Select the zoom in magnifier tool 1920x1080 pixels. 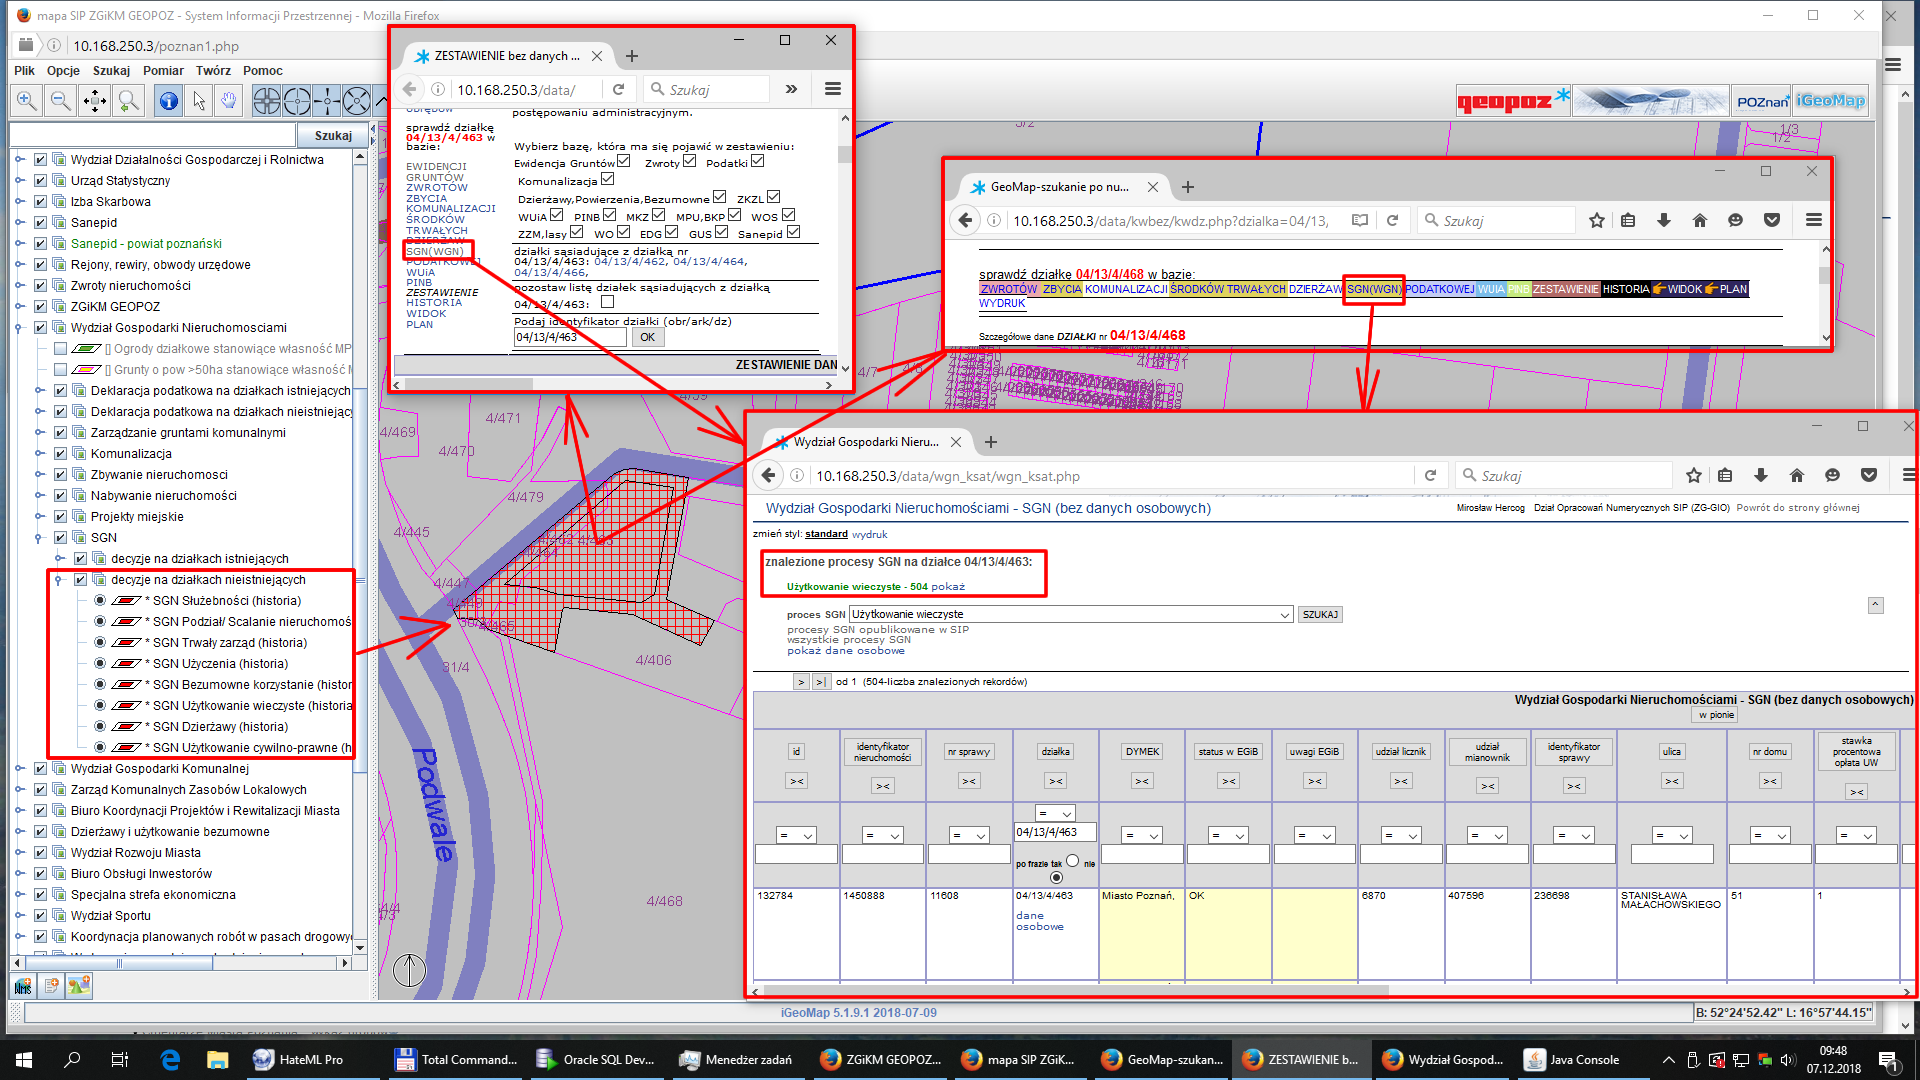click(x=27, y=101)
